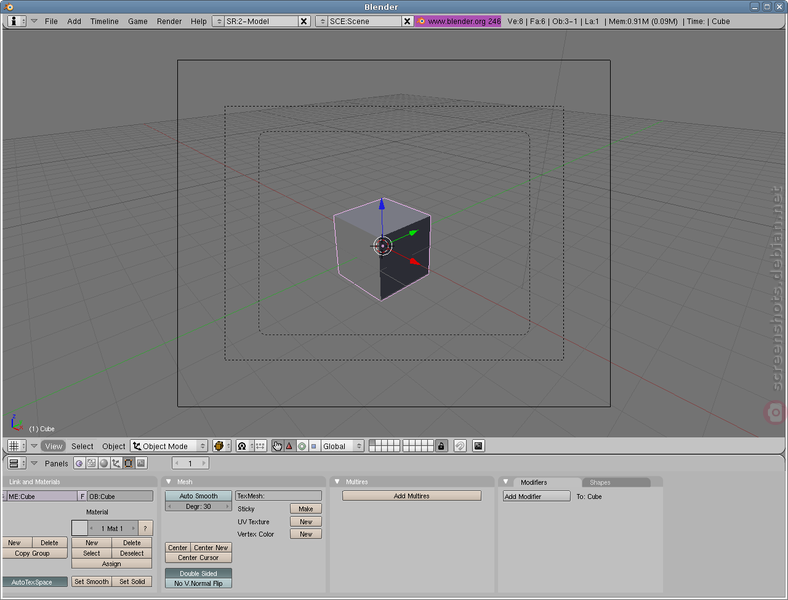Toggle the 3D transform manipulator hand icon
Screen dimensions: 788x600
click(x=277, y=446)
